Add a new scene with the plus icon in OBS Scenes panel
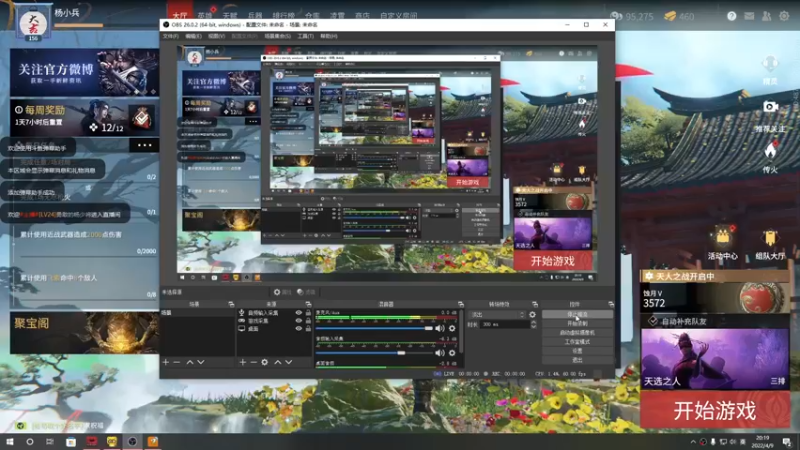Viewport: 800px width, 450px height. coord(165,362)
